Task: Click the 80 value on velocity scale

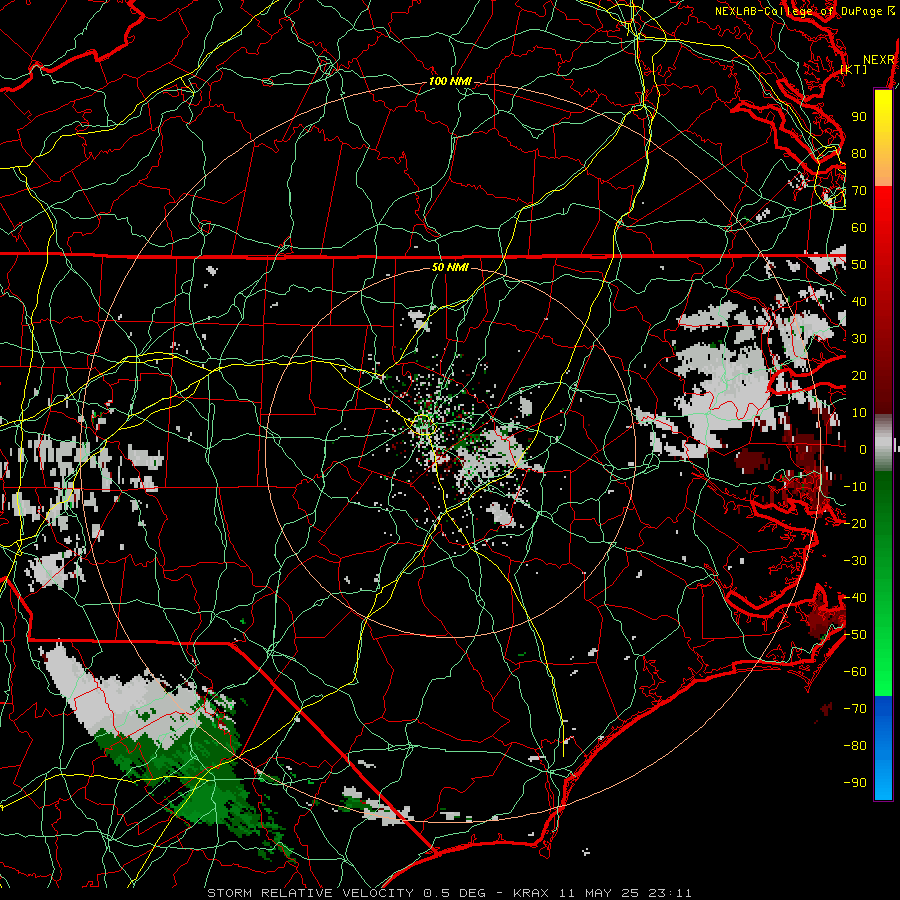Action: pyautogui.click(x=859, y=154)
